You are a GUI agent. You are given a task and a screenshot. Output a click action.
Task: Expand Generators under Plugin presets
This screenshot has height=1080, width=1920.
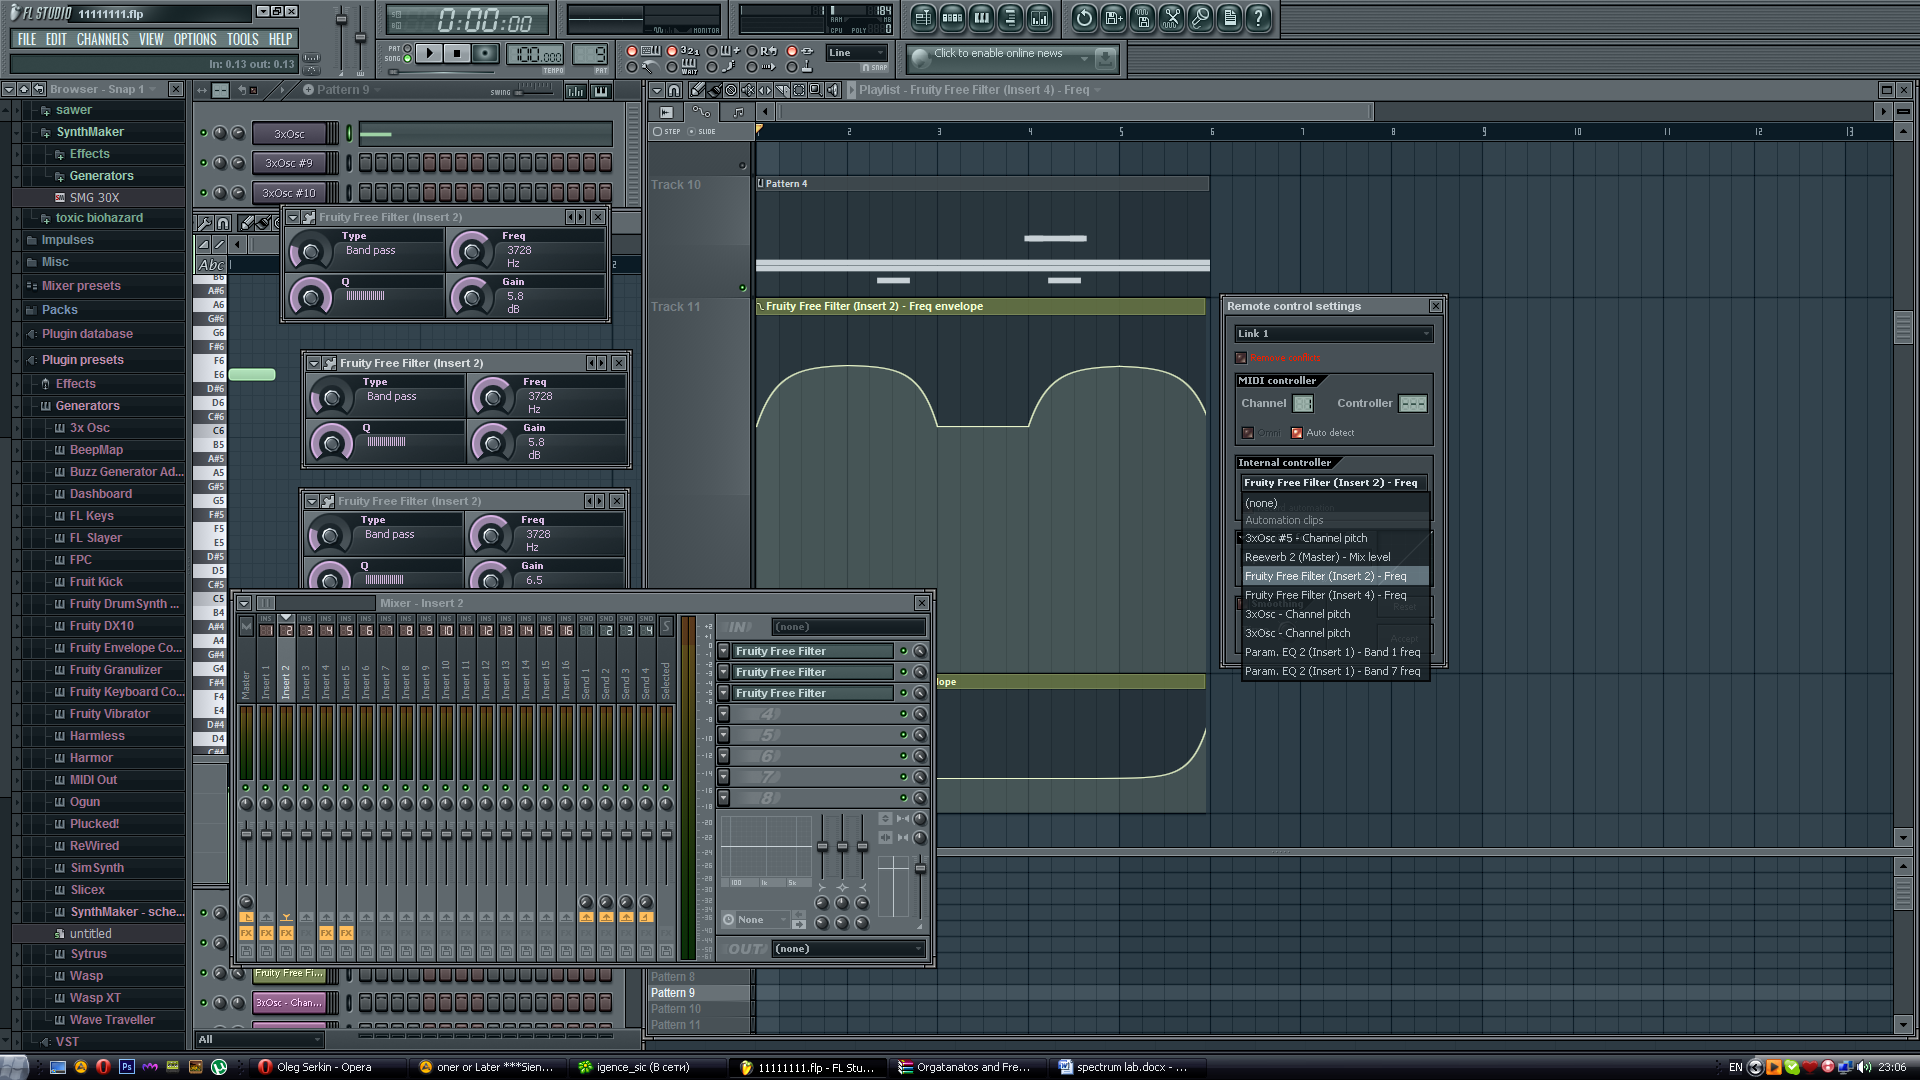[x=87, y=406]
